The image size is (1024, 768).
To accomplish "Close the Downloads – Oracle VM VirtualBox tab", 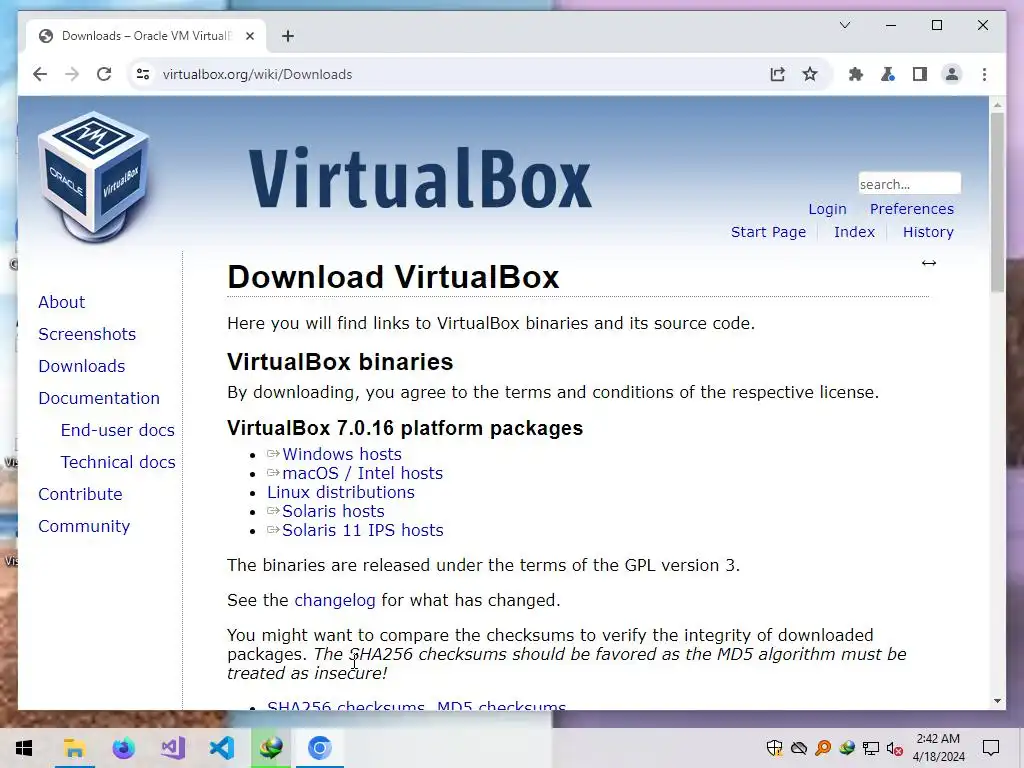I will tap(249, 36).
